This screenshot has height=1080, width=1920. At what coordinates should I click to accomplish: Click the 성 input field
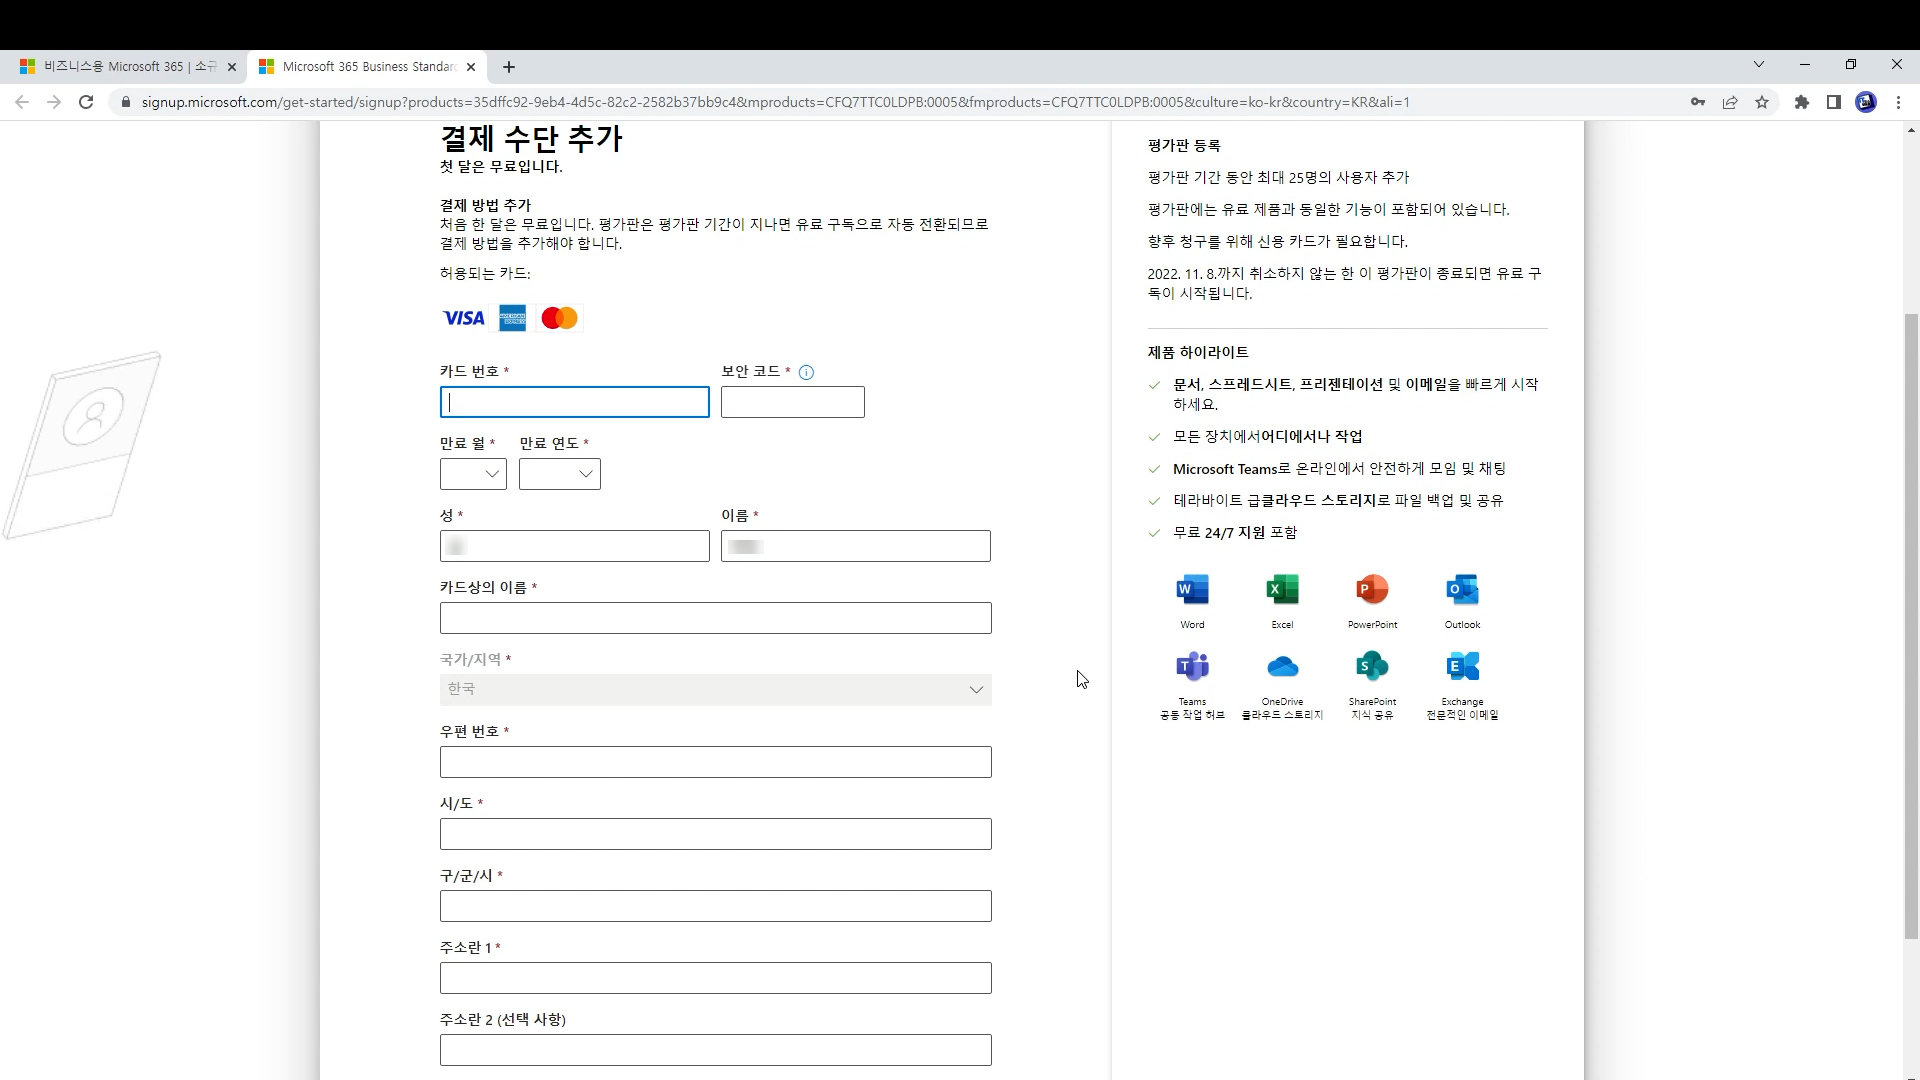pyautogui.click(x=575, y=546)
